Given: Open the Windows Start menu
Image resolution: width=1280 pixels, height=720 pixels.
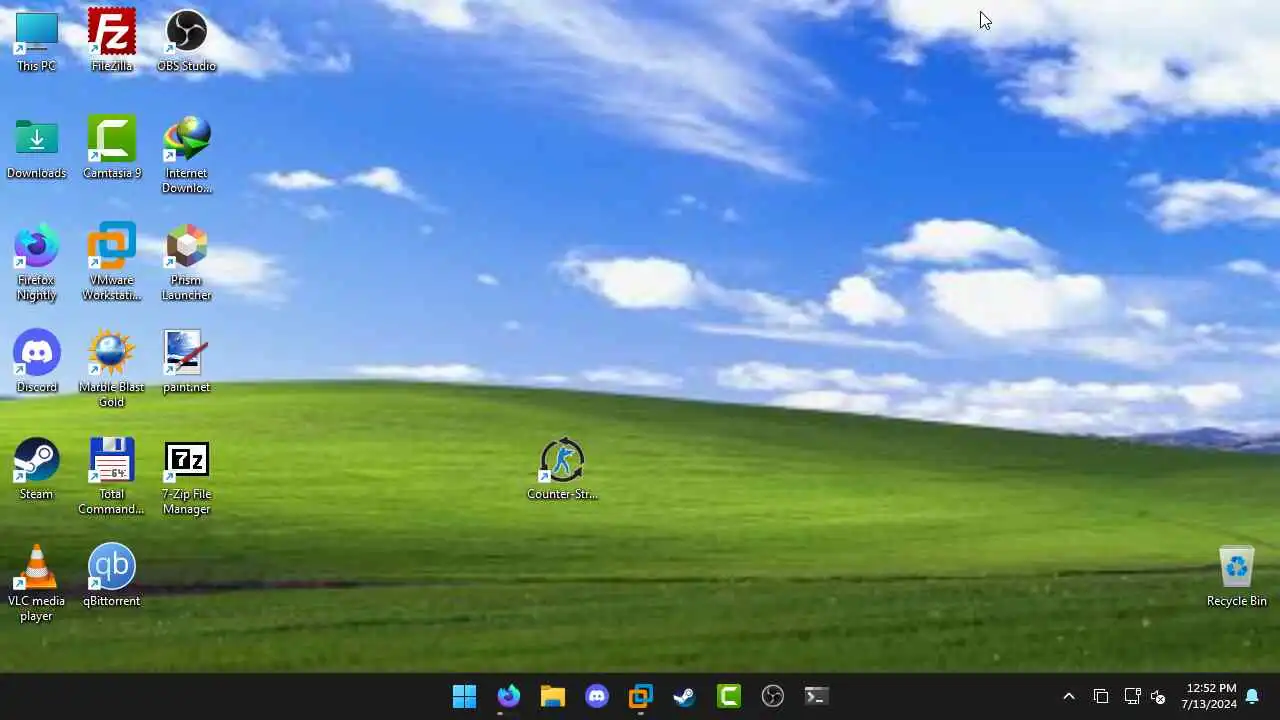Looking at the screenshot, I should [x=465, y=696].
